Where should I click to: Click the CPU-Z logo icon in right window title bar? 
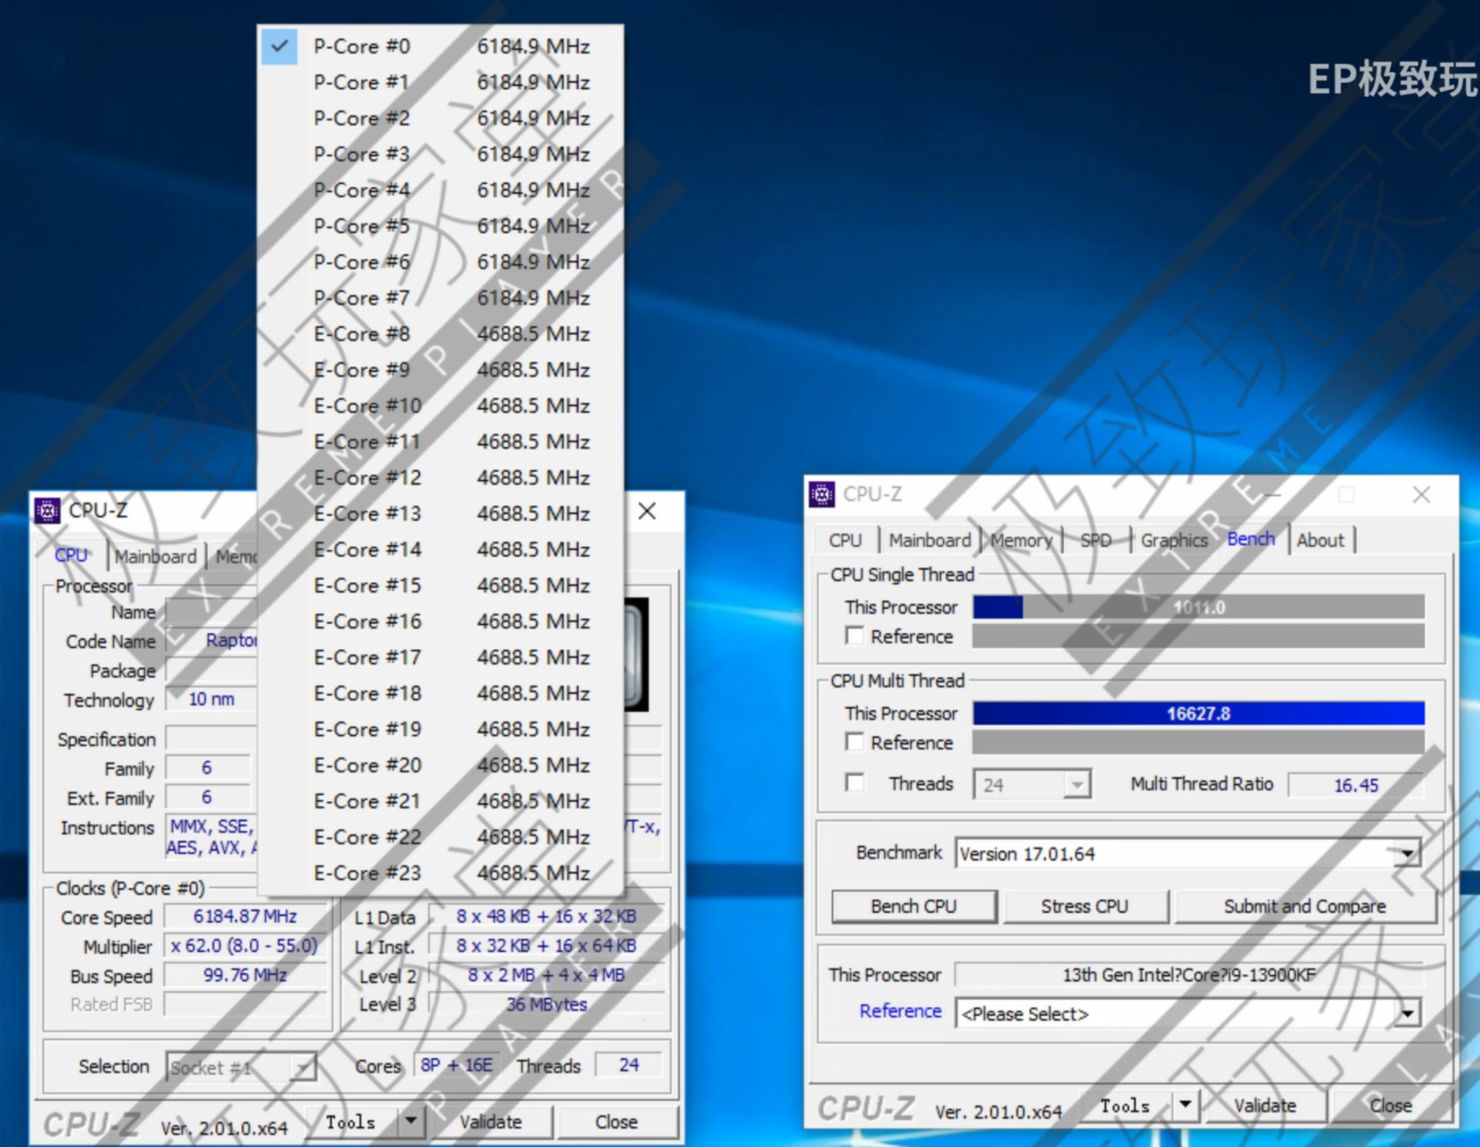(822, 494)
